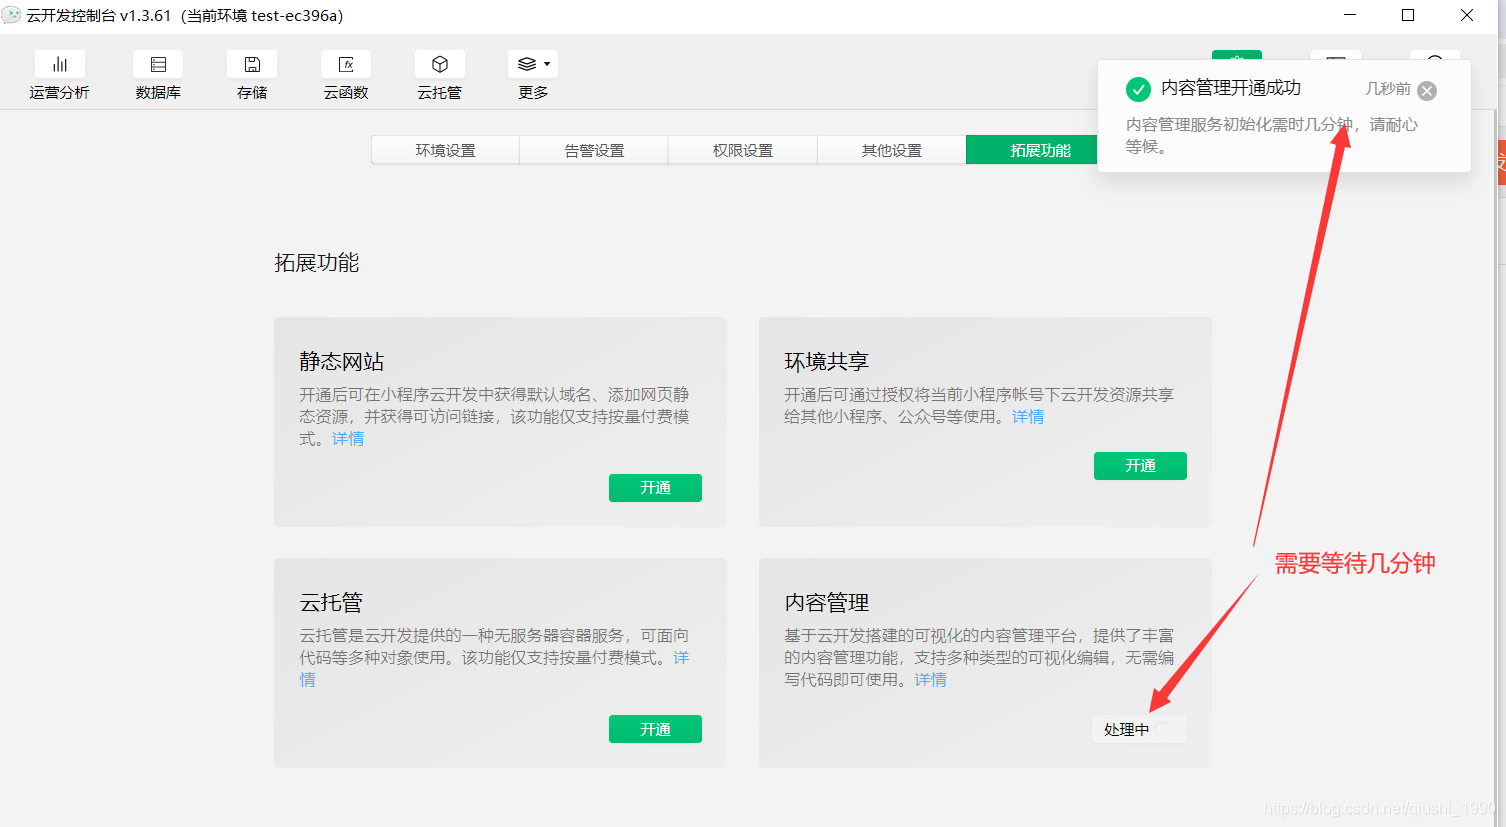
Task: Select the 拓展功能 tab
Action: [x=1032, y=150]
